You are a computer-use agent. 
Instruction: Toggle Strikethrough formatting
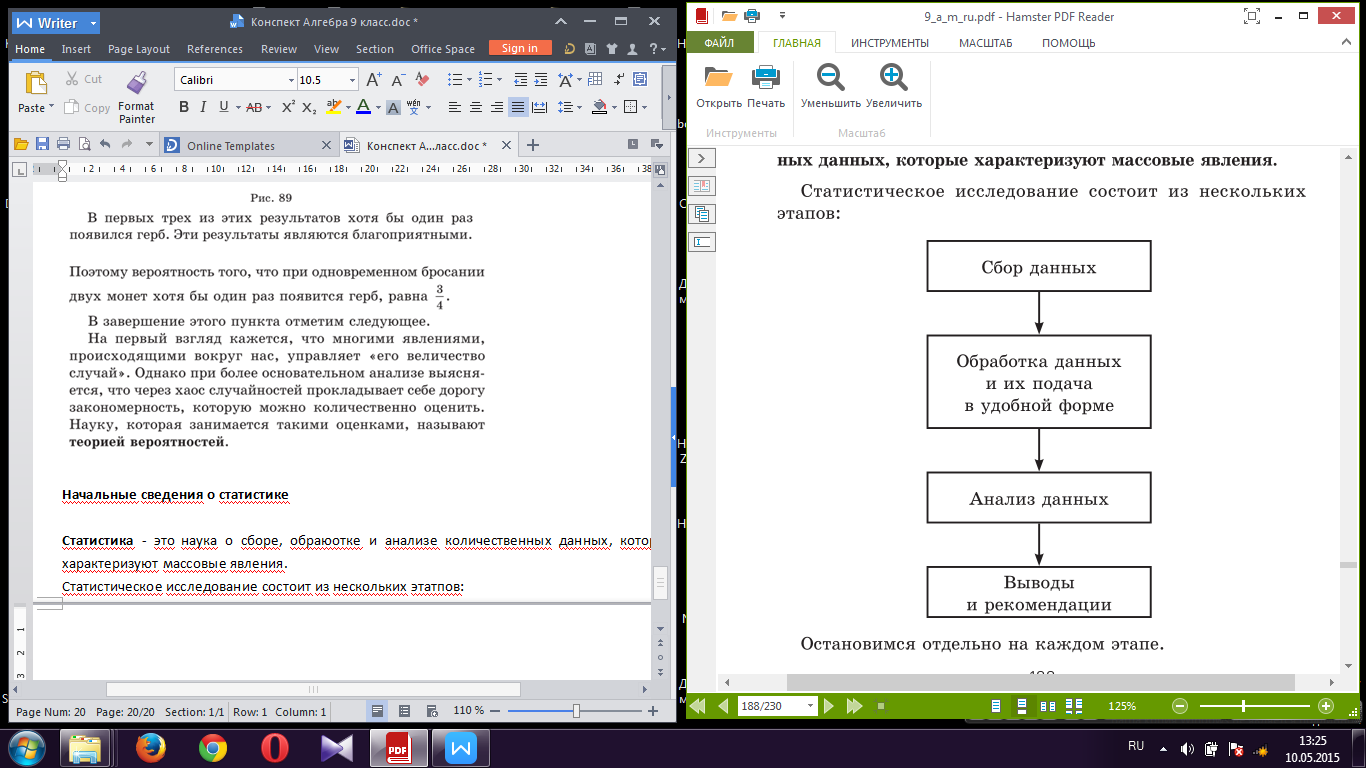point(255,107)
